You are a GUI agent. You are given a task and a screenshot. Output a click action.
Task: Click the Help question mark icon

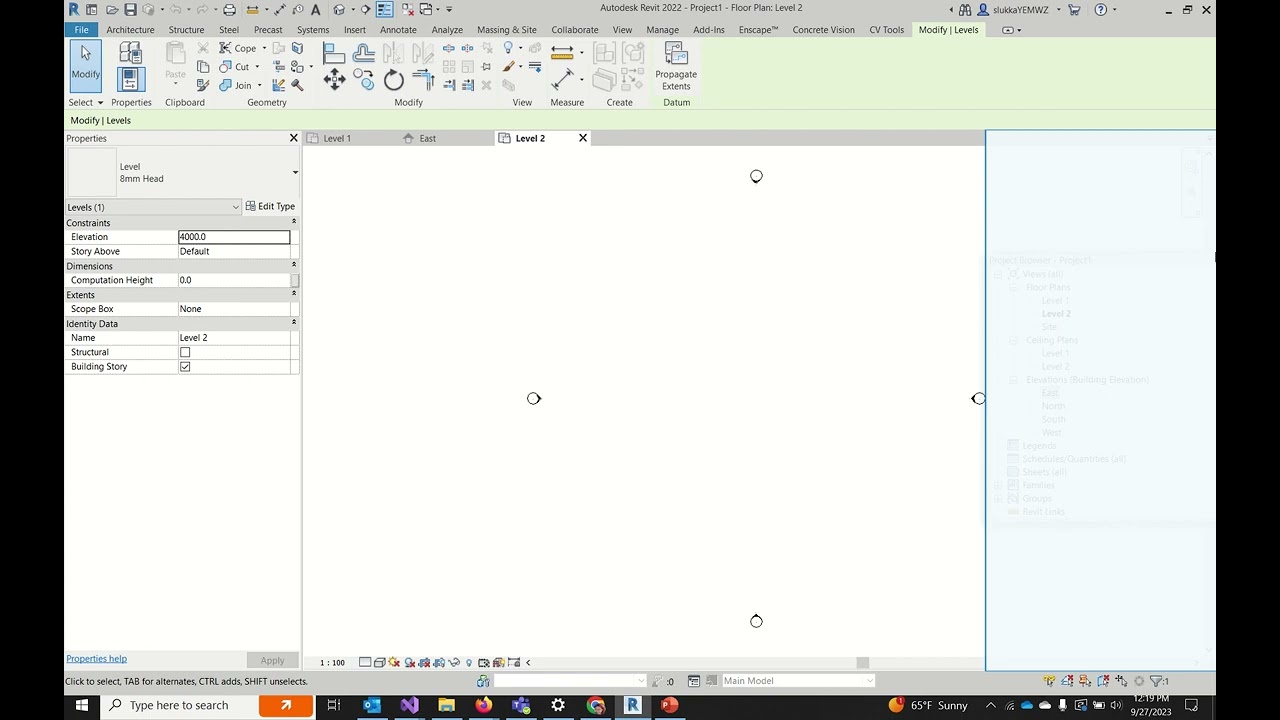tap(1101, 10)
